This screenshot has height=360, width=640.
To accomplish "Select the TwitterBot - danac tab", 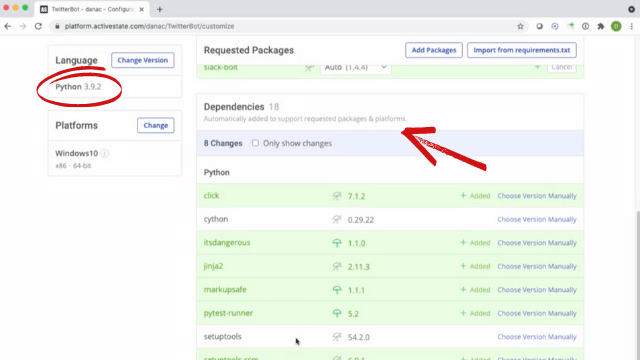I will pos(92,9).
